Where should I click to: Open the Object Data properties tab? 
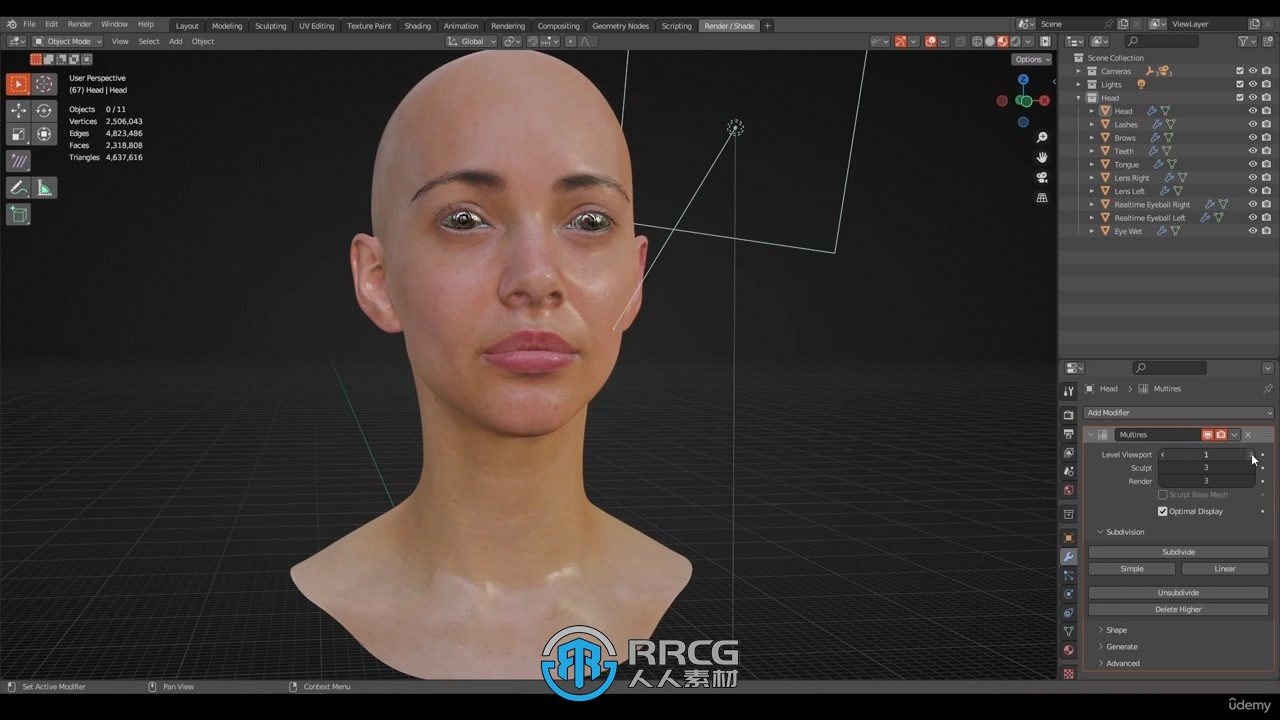coord(1068,631)
